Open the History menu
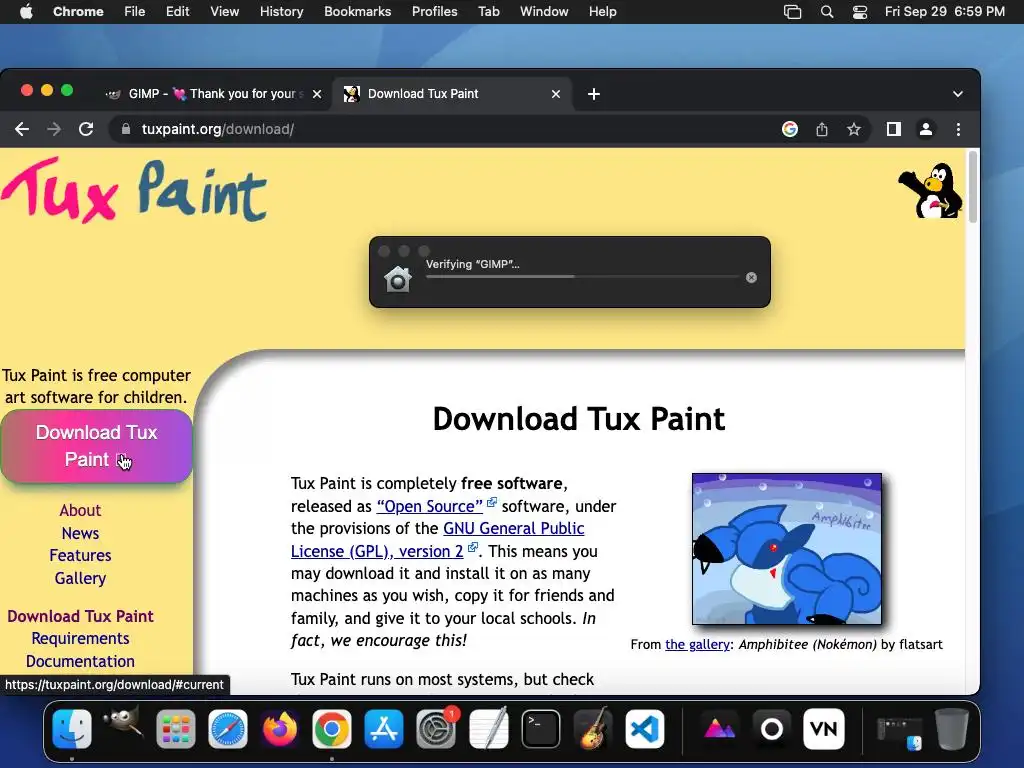The width and height of the screenshot is (1024, 768). tap(281, 12)
